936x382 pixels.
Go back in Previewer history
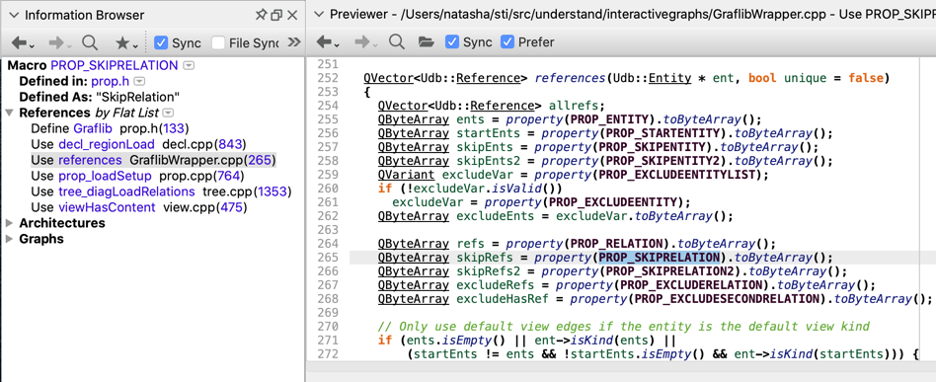click(x=327, y=42)
